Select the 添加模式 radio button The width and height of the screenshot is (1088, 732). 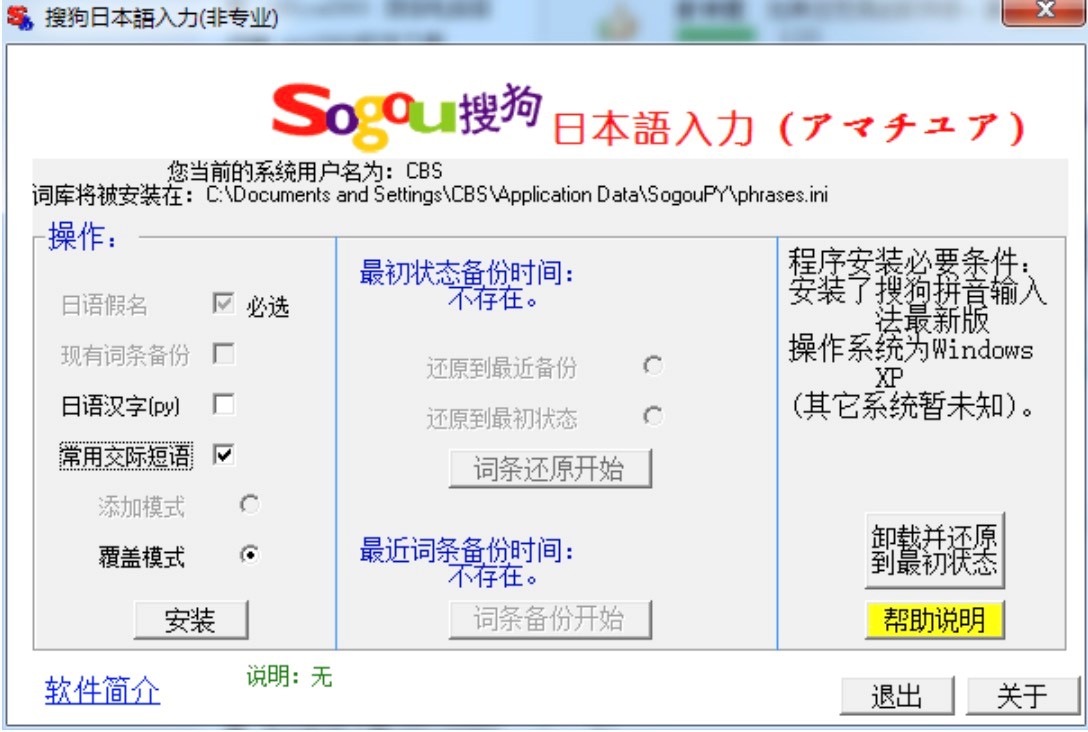tap(250, 506)
